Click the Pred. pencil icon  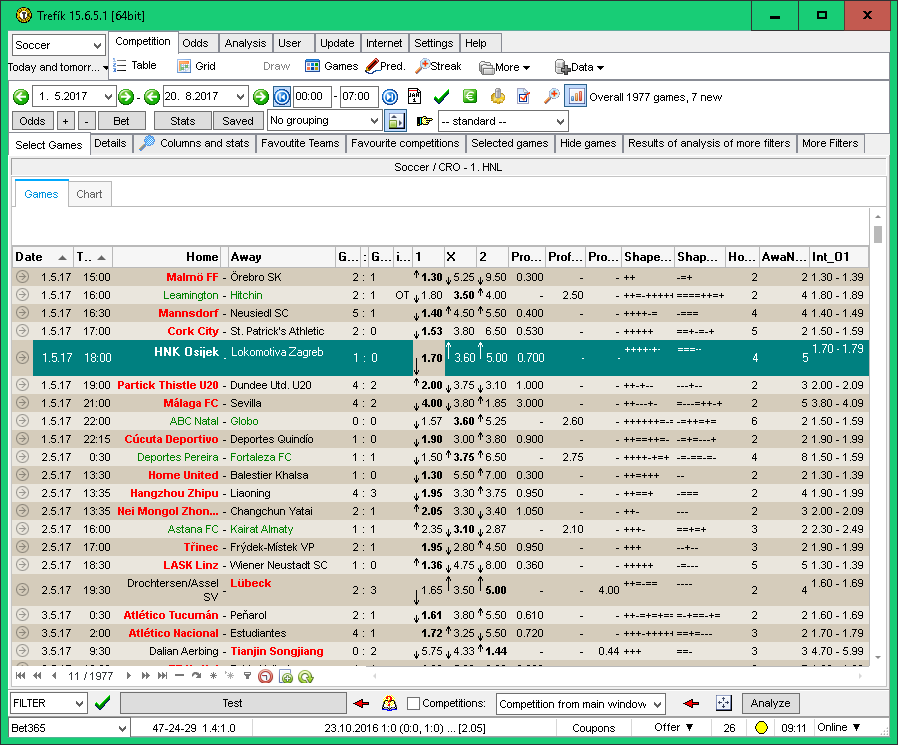click(372, 66)
